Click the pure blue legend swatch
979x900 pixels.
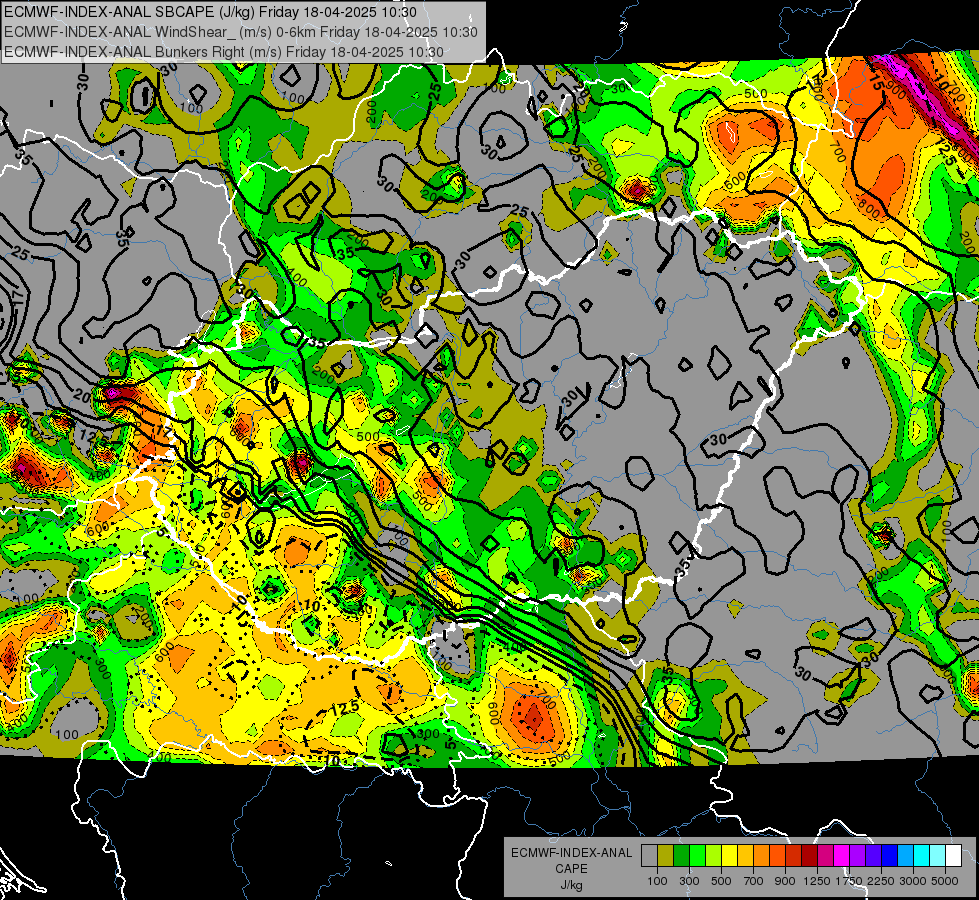[x=890, y=856]
